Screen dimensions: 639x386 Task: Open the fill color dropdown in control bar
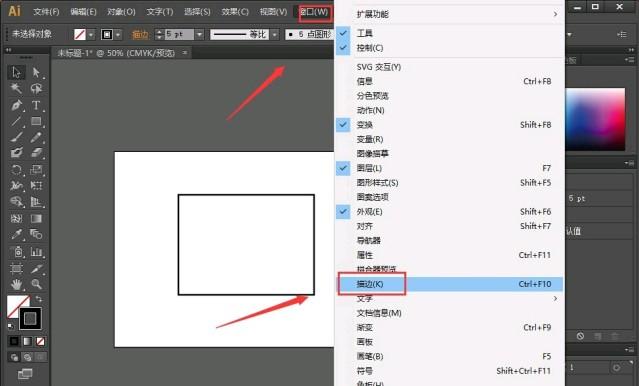point(91,35)
